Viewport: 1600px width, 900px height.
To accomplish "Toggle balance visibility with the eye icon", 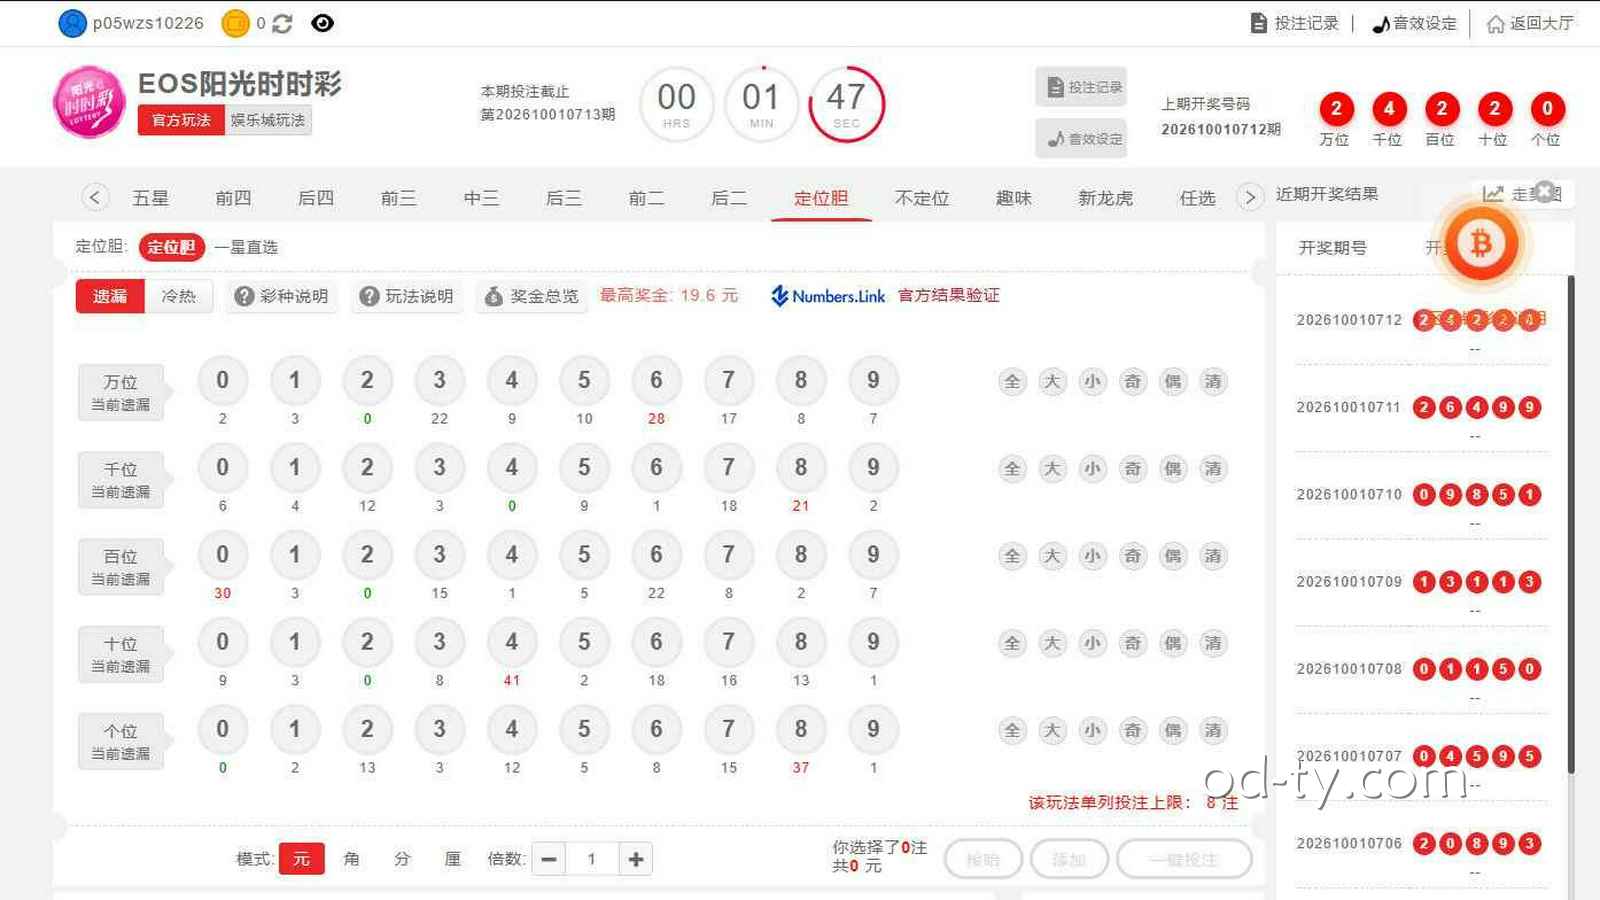I will click(322, 23).
